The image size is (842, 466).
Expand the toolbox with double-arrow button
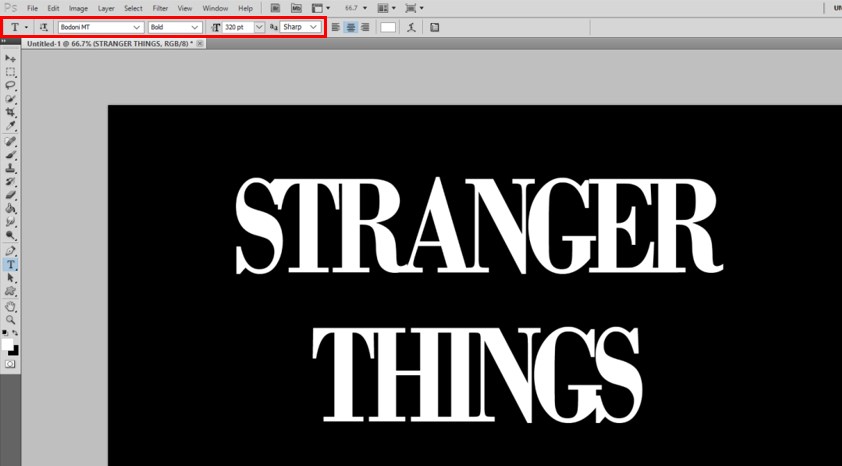click(x=3, y=41)
